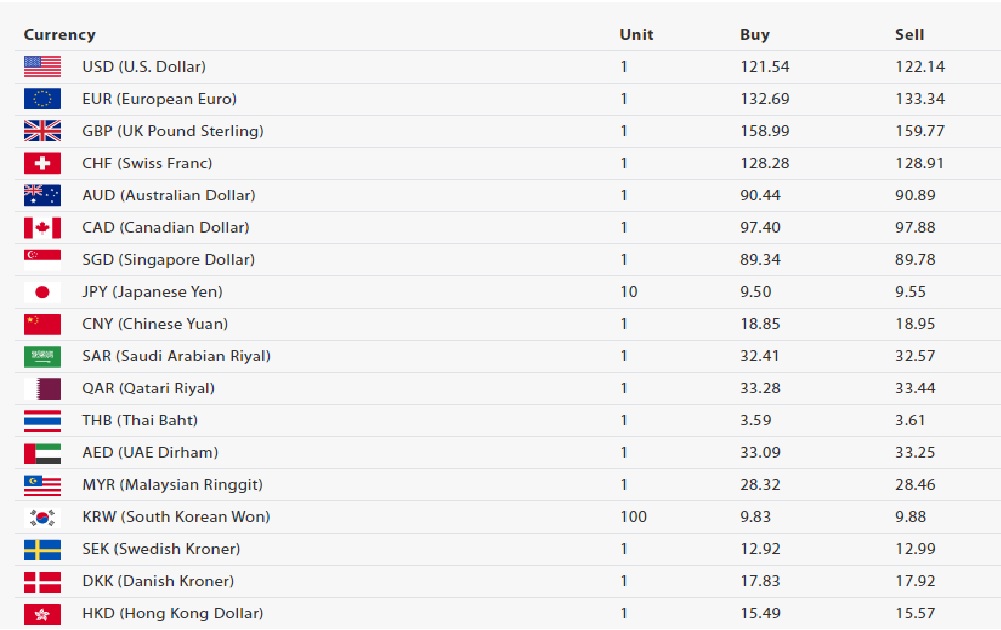Click the United States flag icon
The image size is (1001, 630).
pyautogui.click(x=42, y=66)
